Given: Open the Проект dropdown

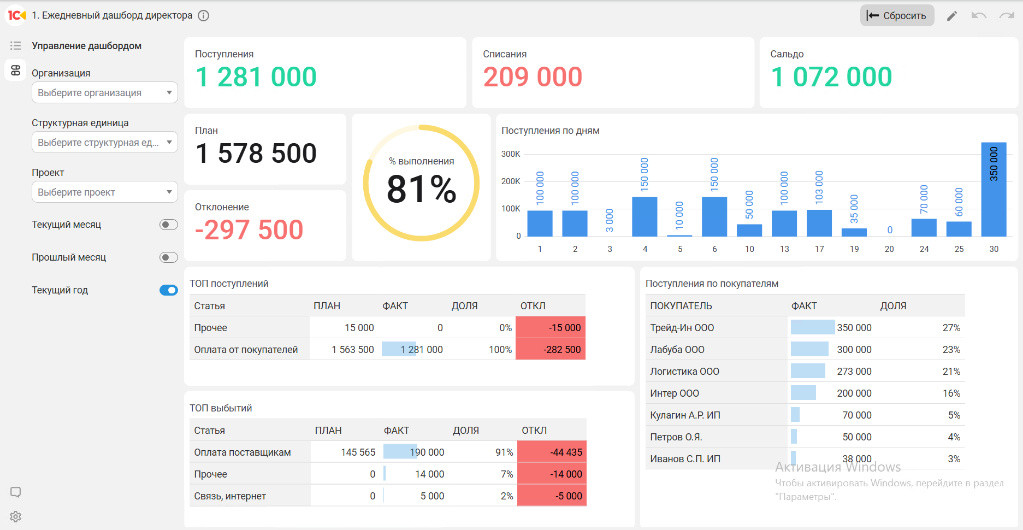Looking at the screenshot, I should [104, 193].
